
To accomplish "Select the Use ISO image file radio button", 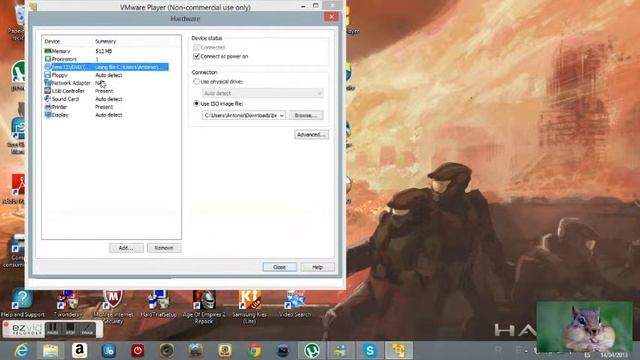I will click(x=196, y=104).
